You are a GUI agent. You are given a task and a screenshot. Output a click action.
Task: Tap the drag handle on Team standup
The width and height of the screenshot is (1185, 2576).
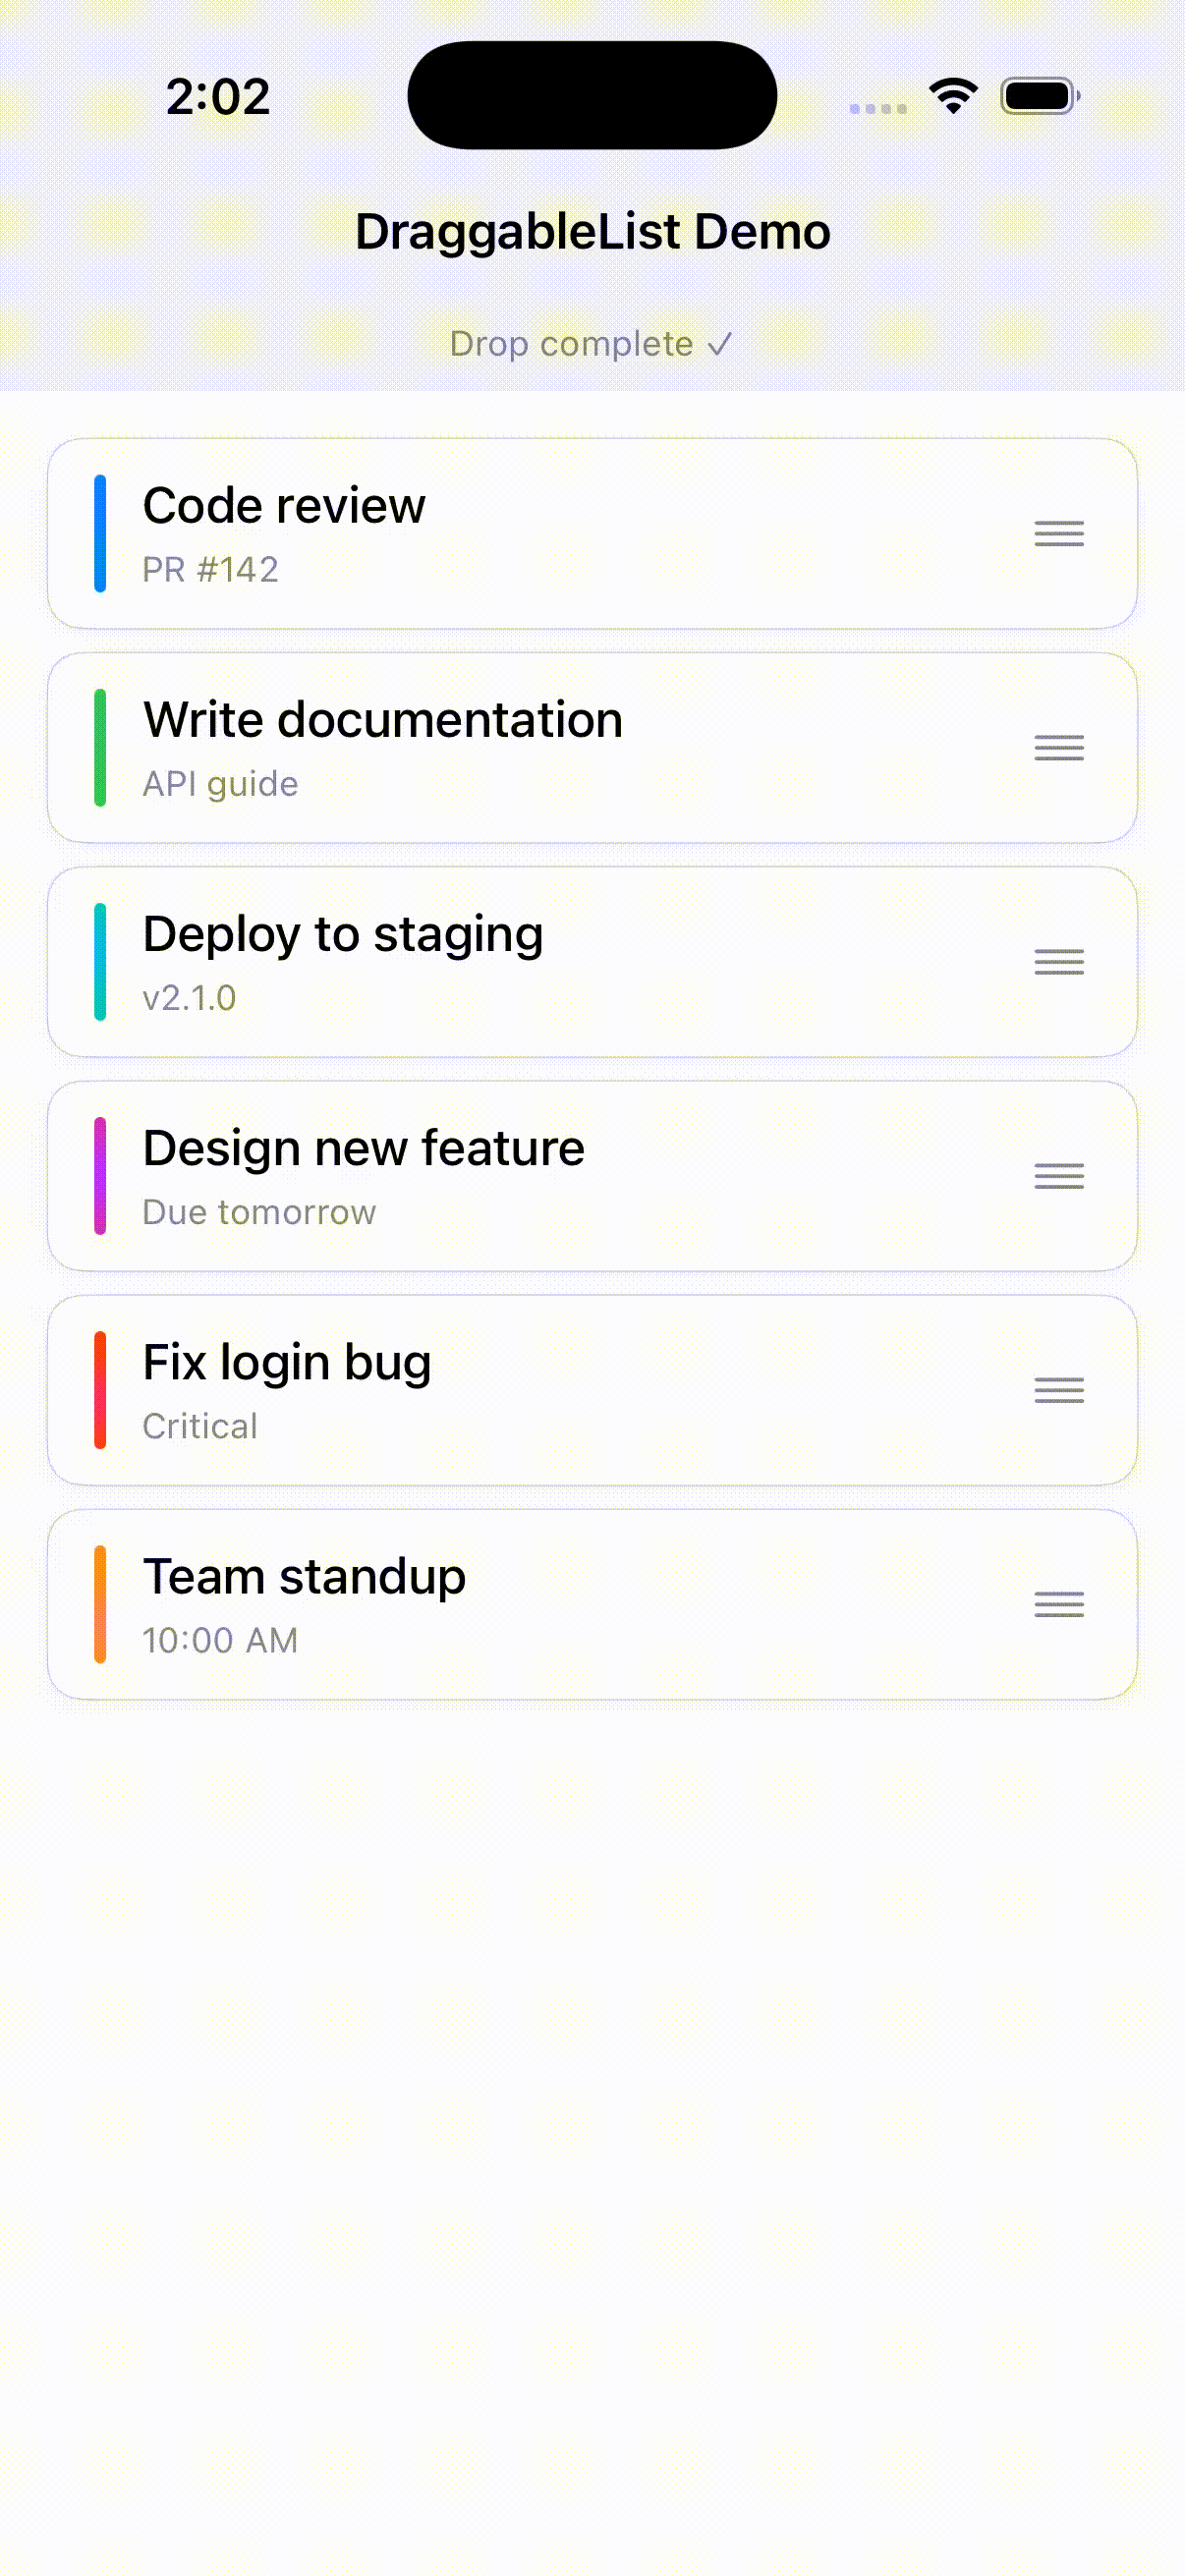coord(1059,1604)
